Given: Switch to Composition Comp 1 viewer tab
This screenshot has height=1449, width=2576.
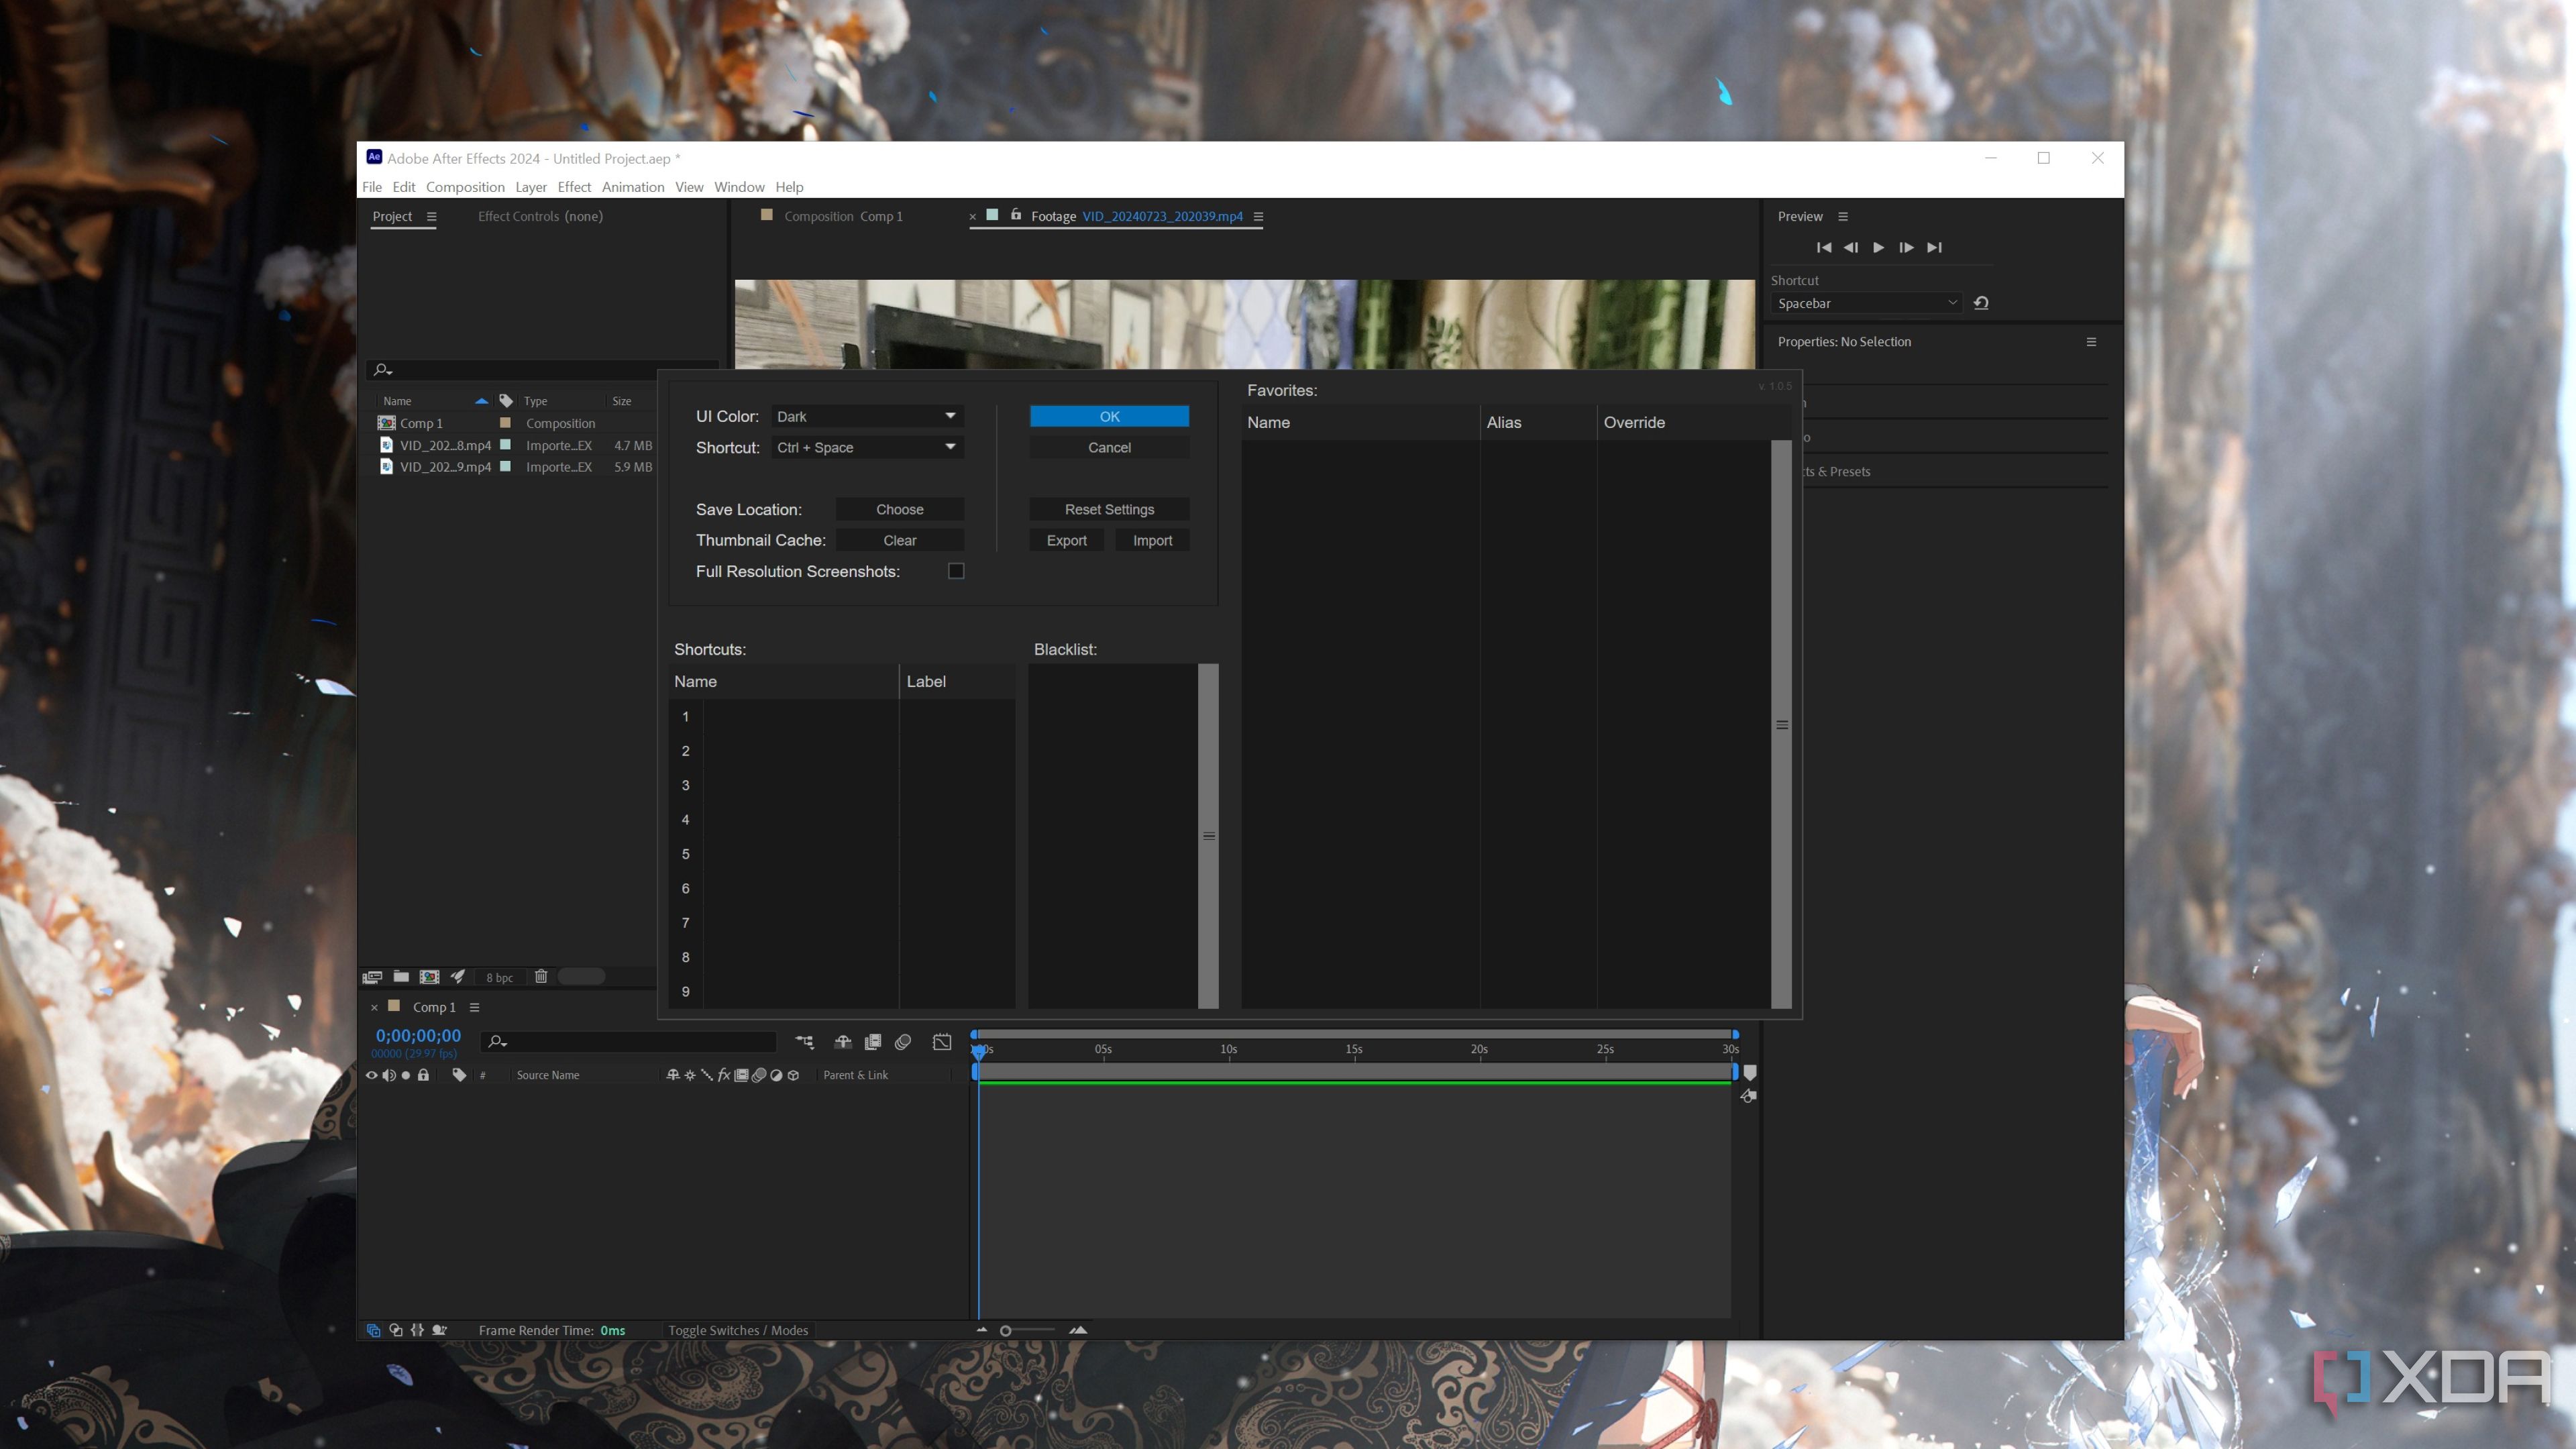Looking at the screenshot, I should point(843,216).
